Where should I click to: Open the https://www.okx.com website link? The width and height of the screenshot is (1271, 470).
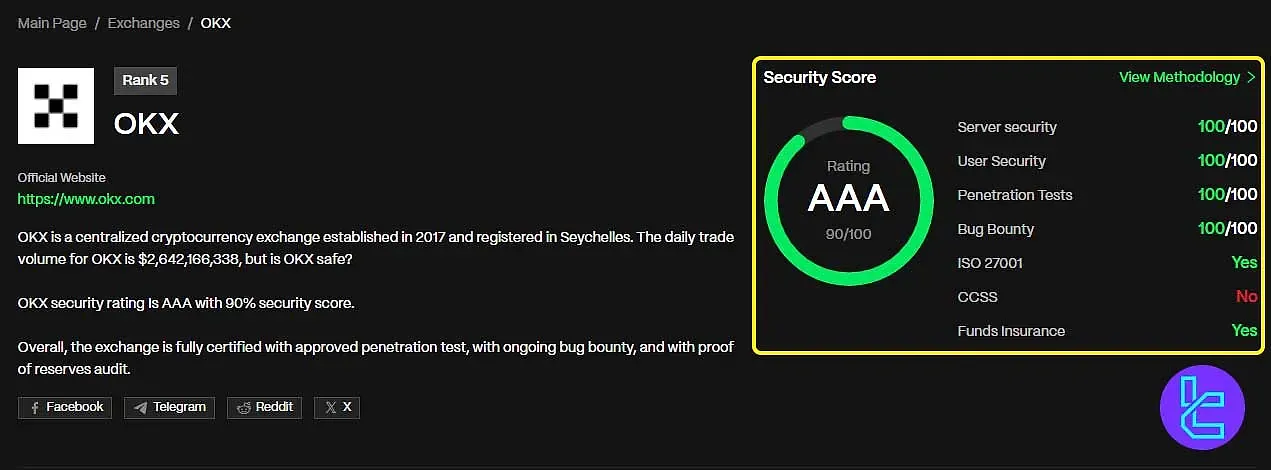[86, 199]
